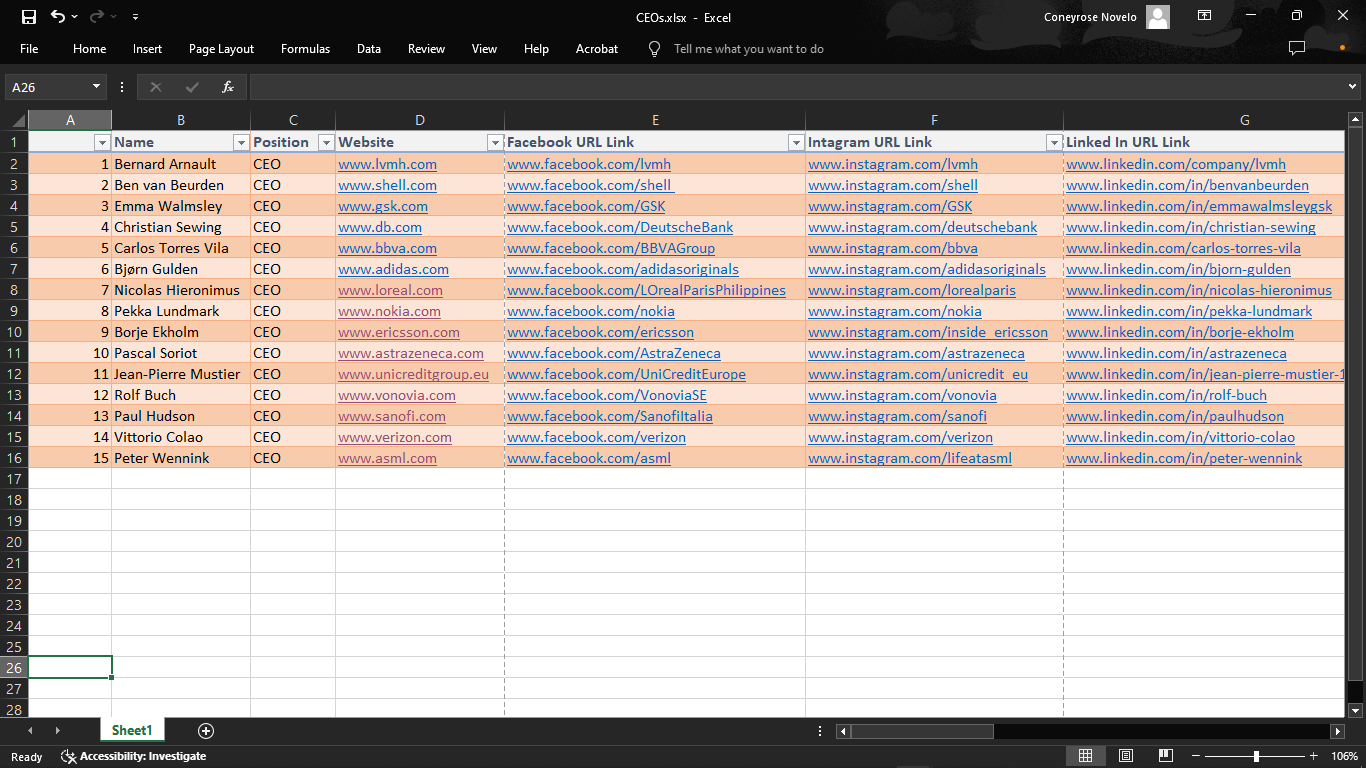Redo the last undone action
This screenshot has width=1366, height=768.
pyautogui.click(x=97, y=16)
